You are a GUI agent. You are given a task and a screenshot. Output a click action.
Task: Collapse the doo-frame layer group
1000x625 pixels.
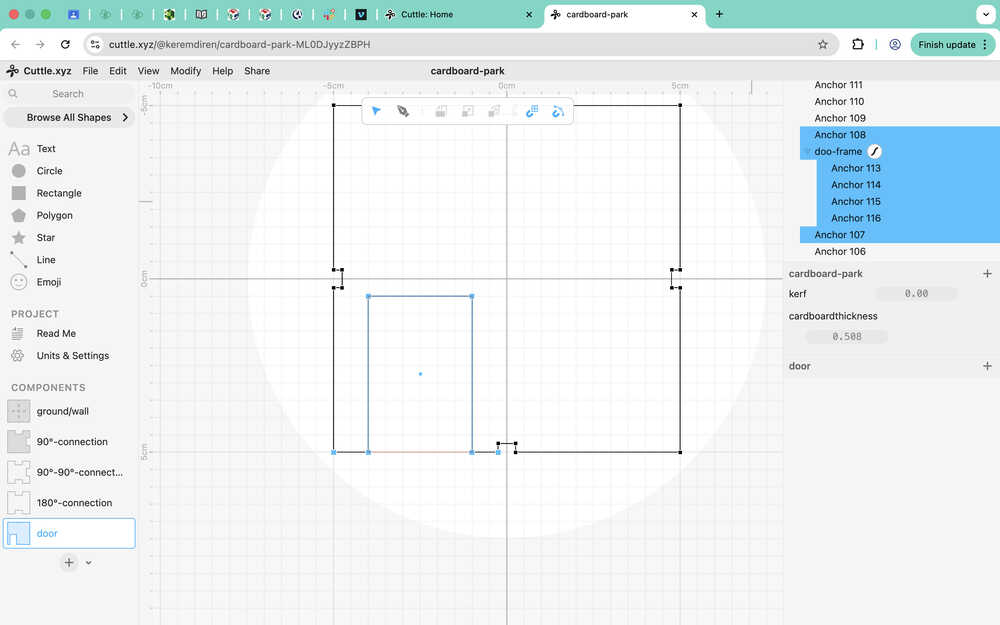click(x=807, y=152)
